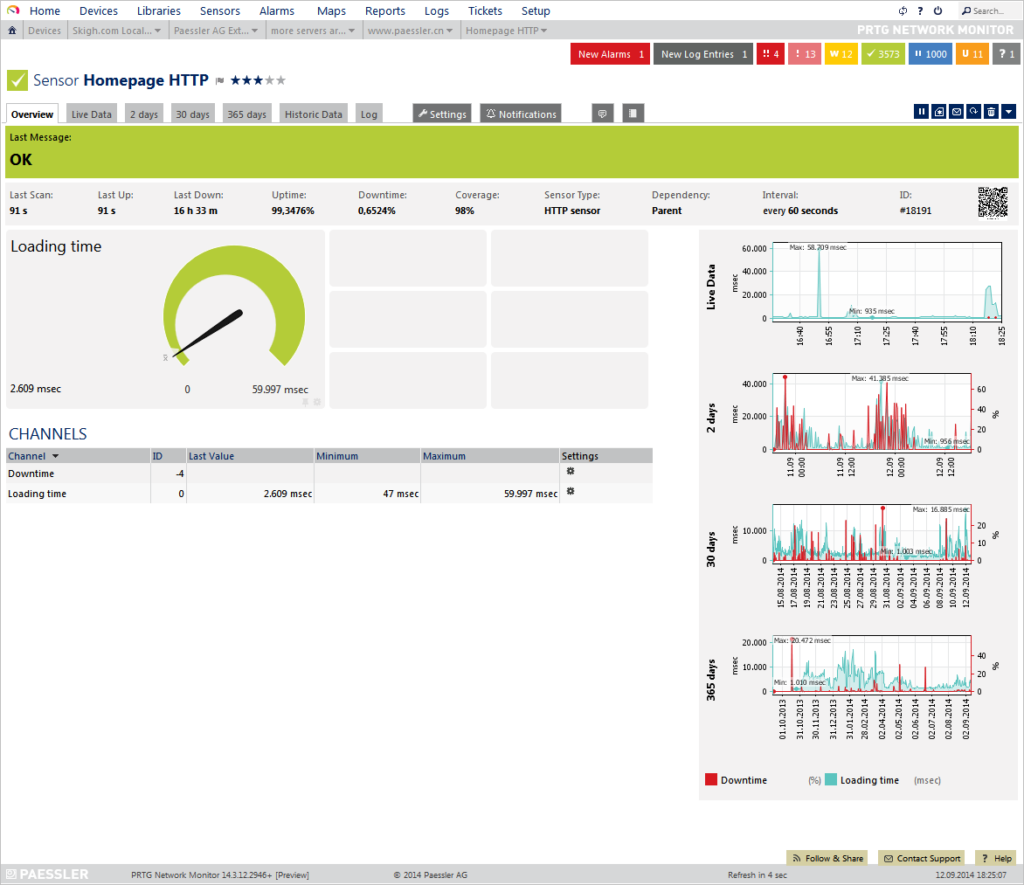Open the sensor comments icon
Image resolution: width=1024 pixels, height=885 pixels.
coord(602,113)
